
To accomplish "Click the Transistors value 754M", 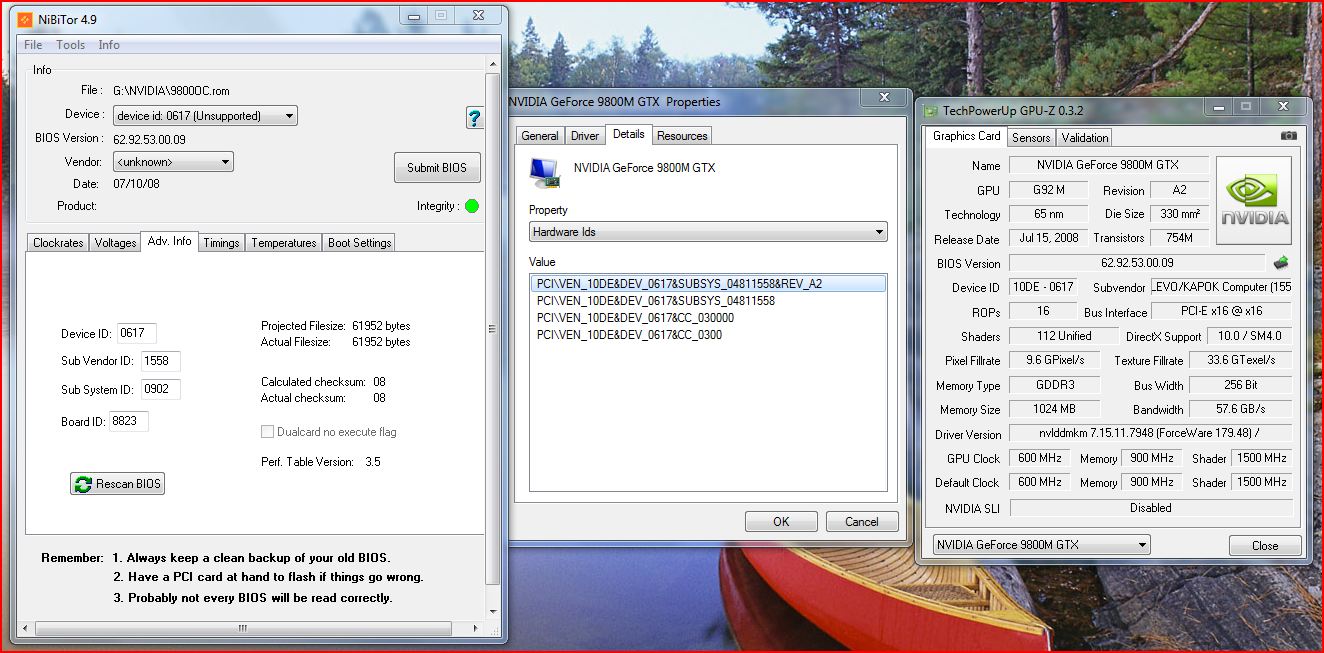I will tap(1179, 238).
